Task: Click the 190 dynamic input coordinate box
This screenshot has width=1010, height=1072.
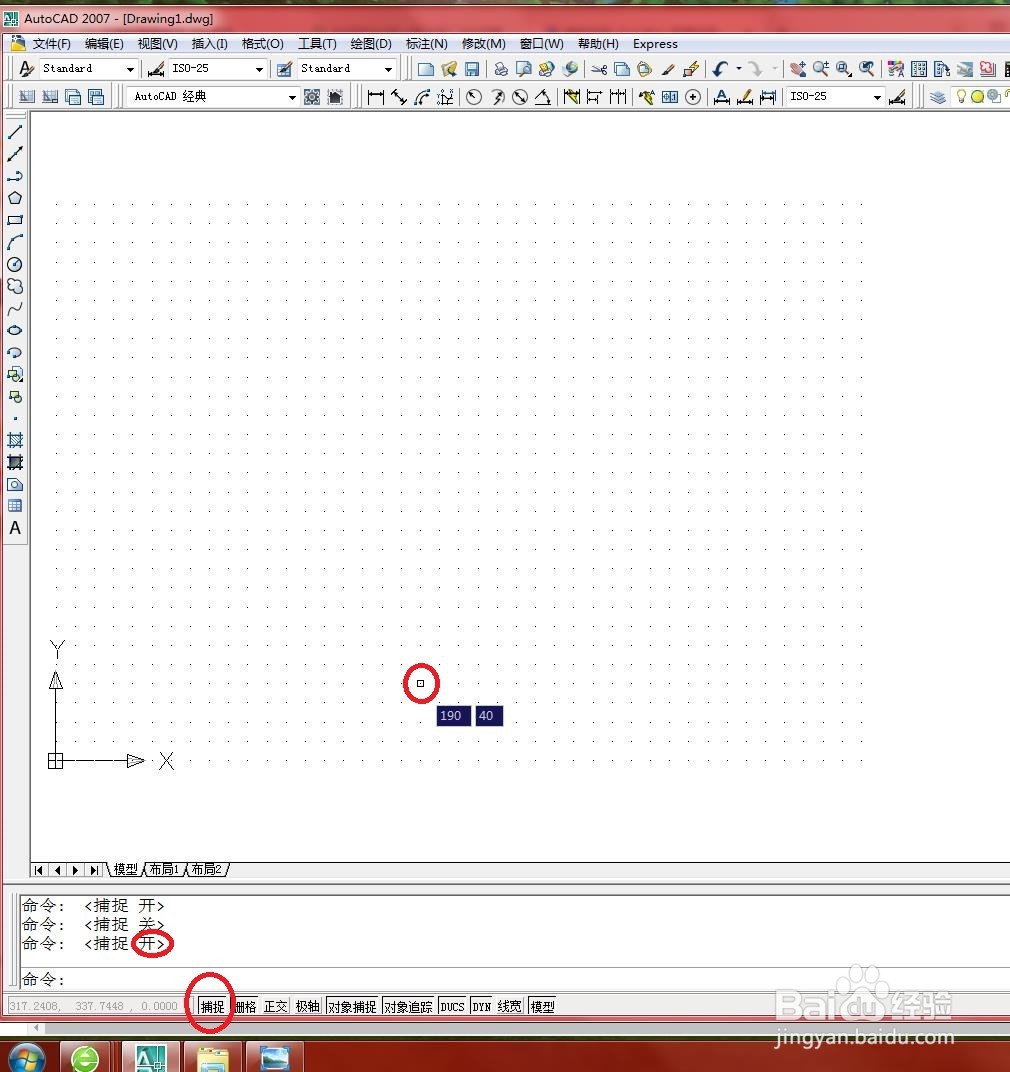Action: point(453,716)
